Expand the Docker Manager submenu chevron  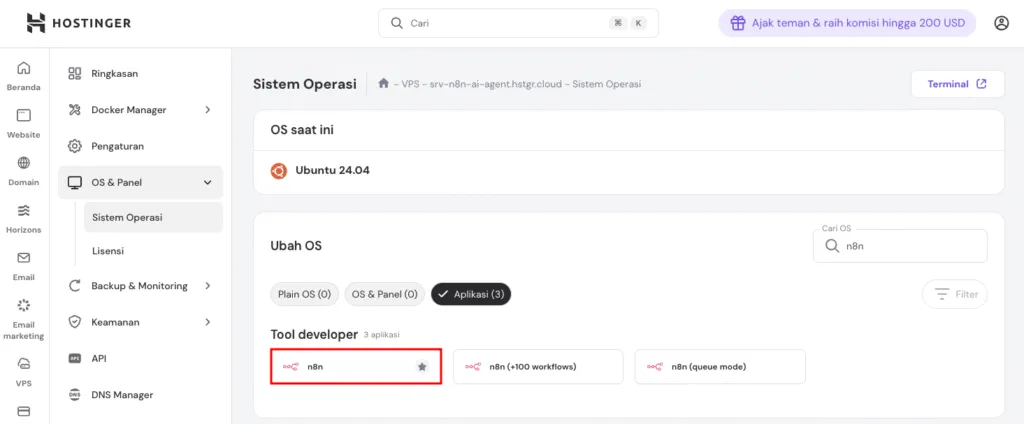pos(208,110)
